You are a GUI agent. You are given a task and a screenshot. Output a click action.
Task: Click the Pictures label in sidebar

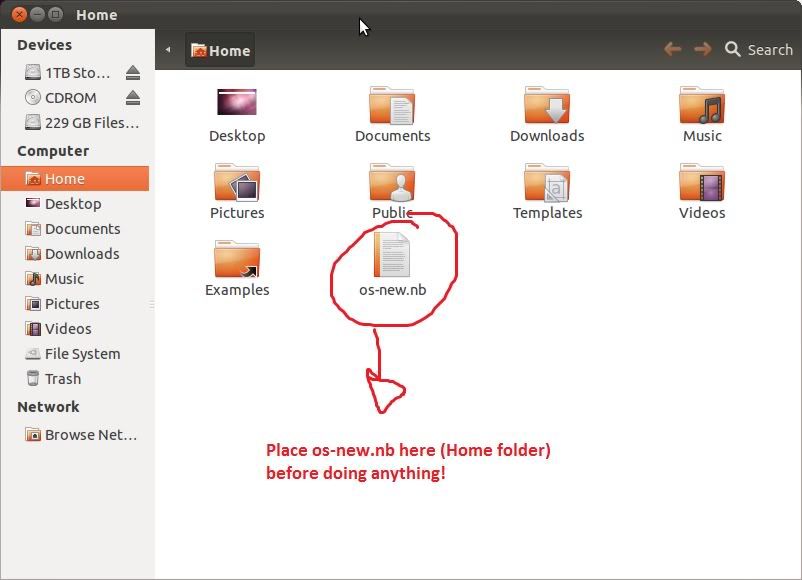coord(72,304)
